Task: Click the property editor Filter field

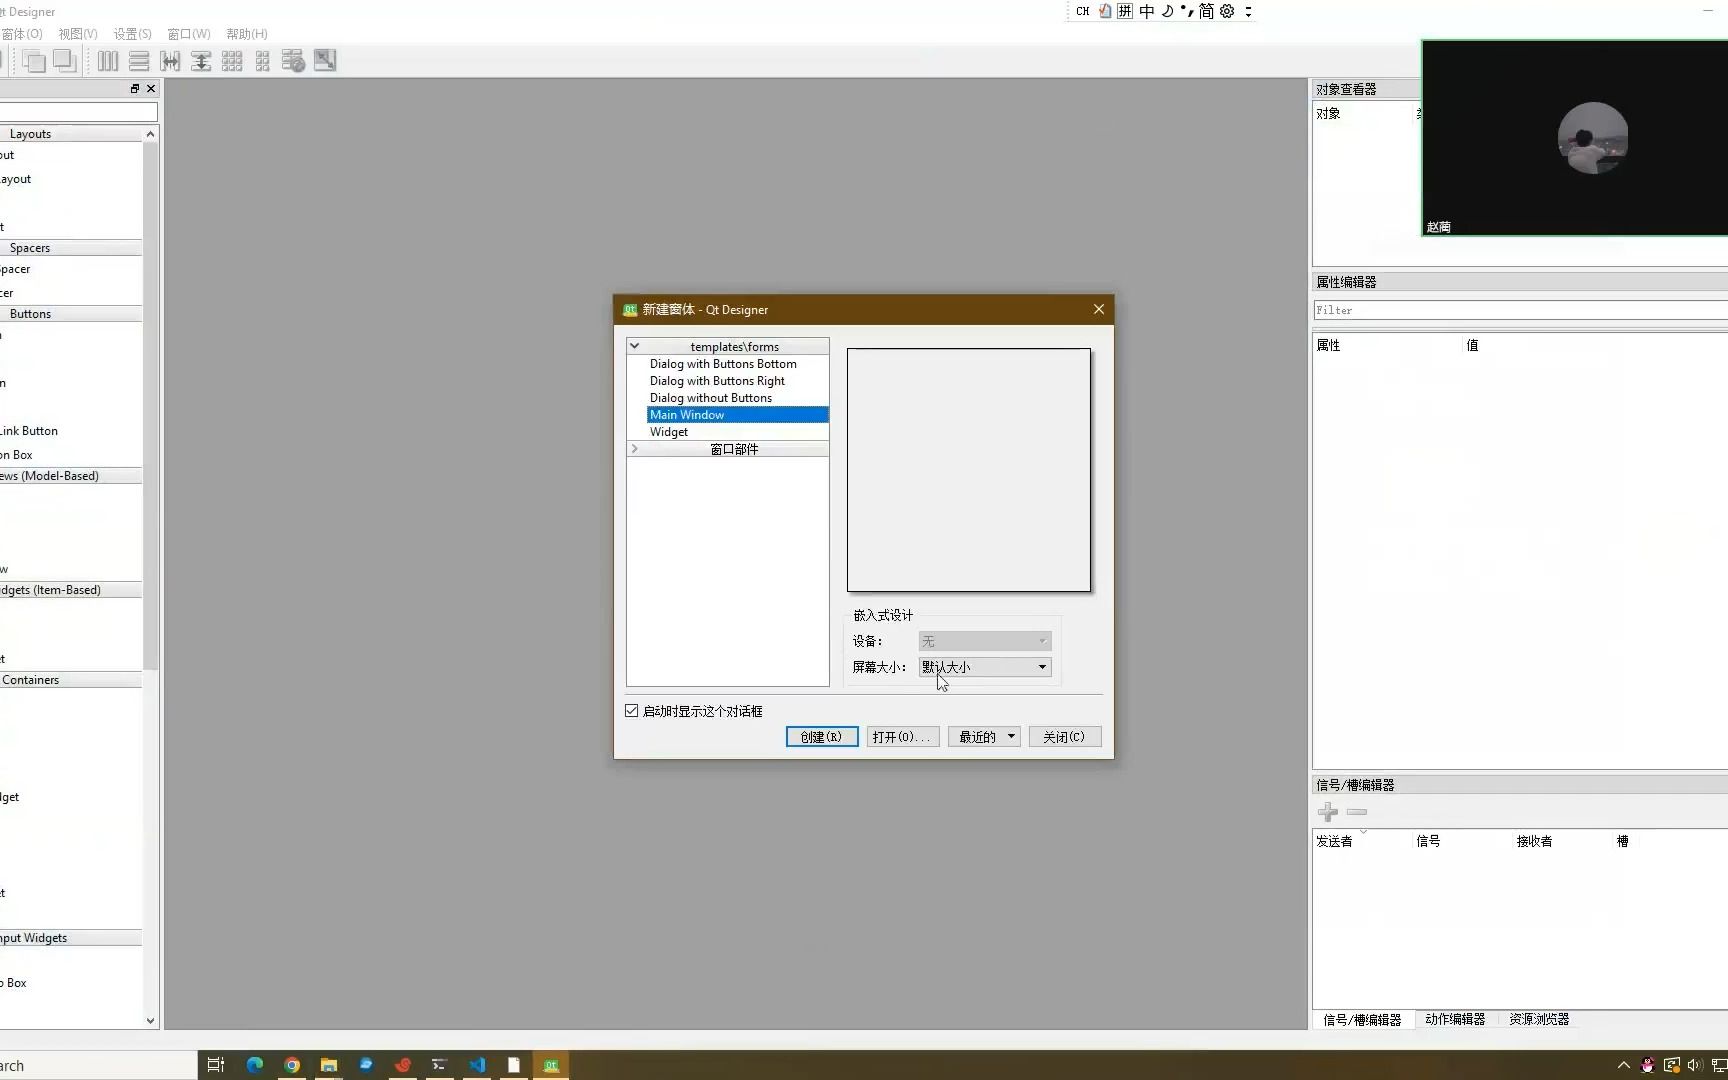Action: 1520,310
